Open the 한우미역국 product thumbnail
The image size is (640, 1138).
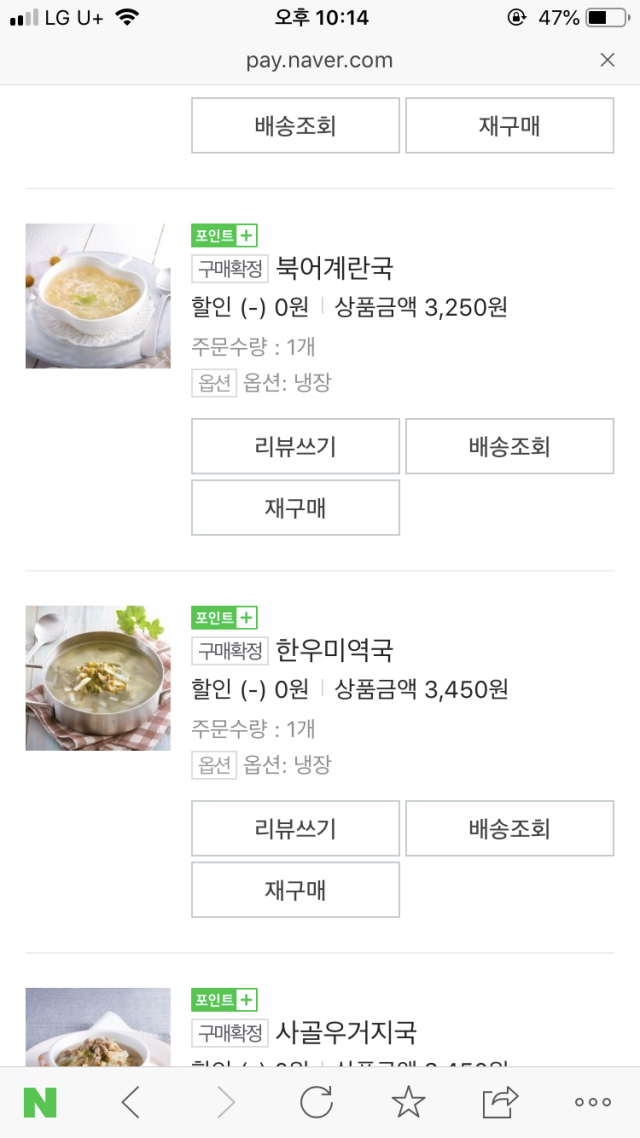[98, 678]
